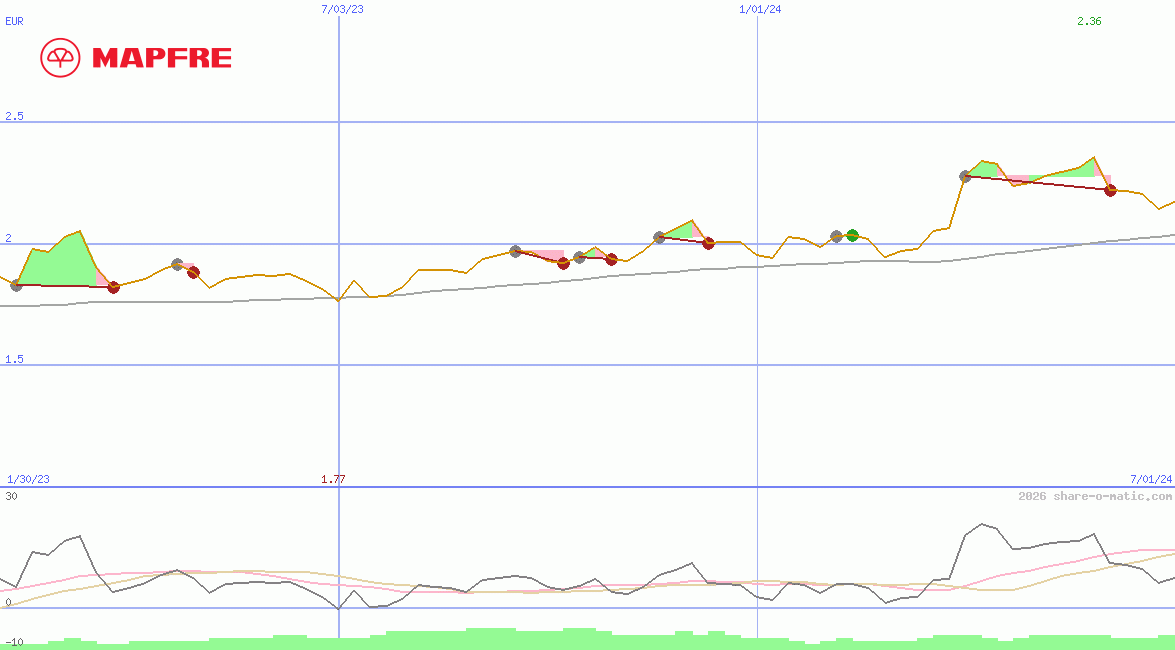The height and width of the screenshot is (650, 1175).
Task: Open the share-o-matic.com watermark link
Action: (x=1094, y=496)
